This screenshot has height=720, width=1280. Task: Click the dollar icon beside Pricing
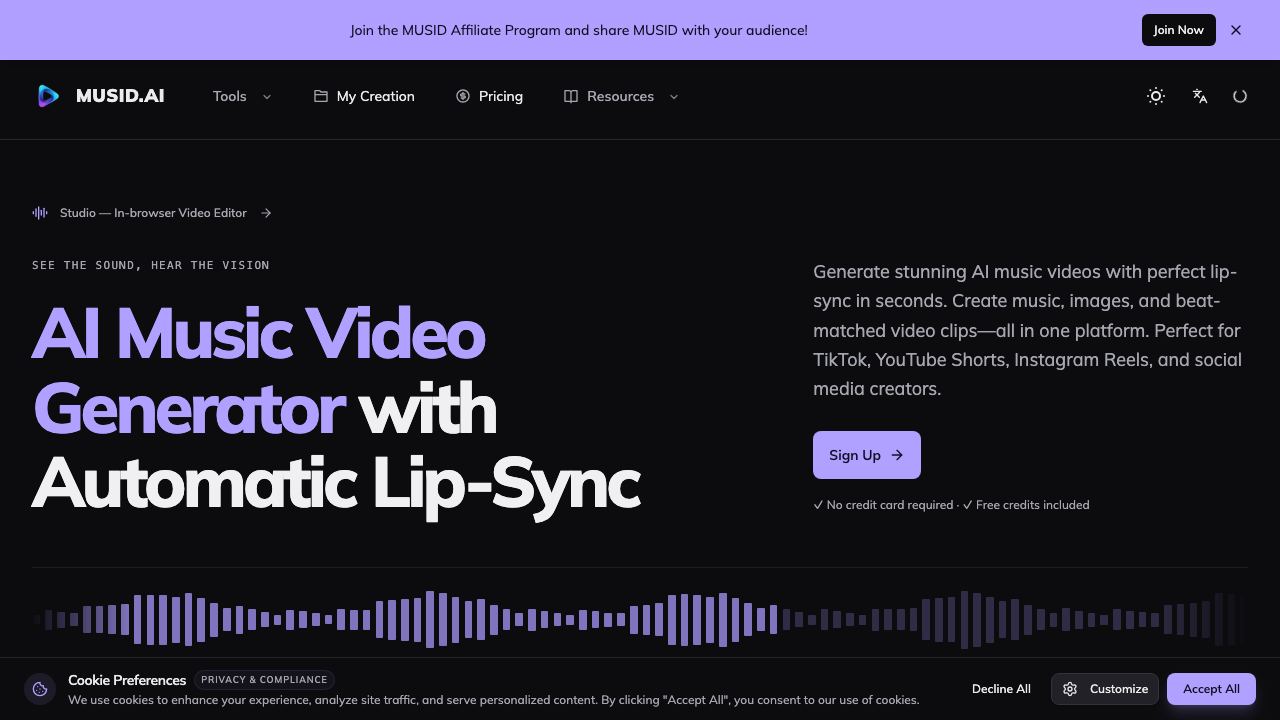click(x=463, y=96)
